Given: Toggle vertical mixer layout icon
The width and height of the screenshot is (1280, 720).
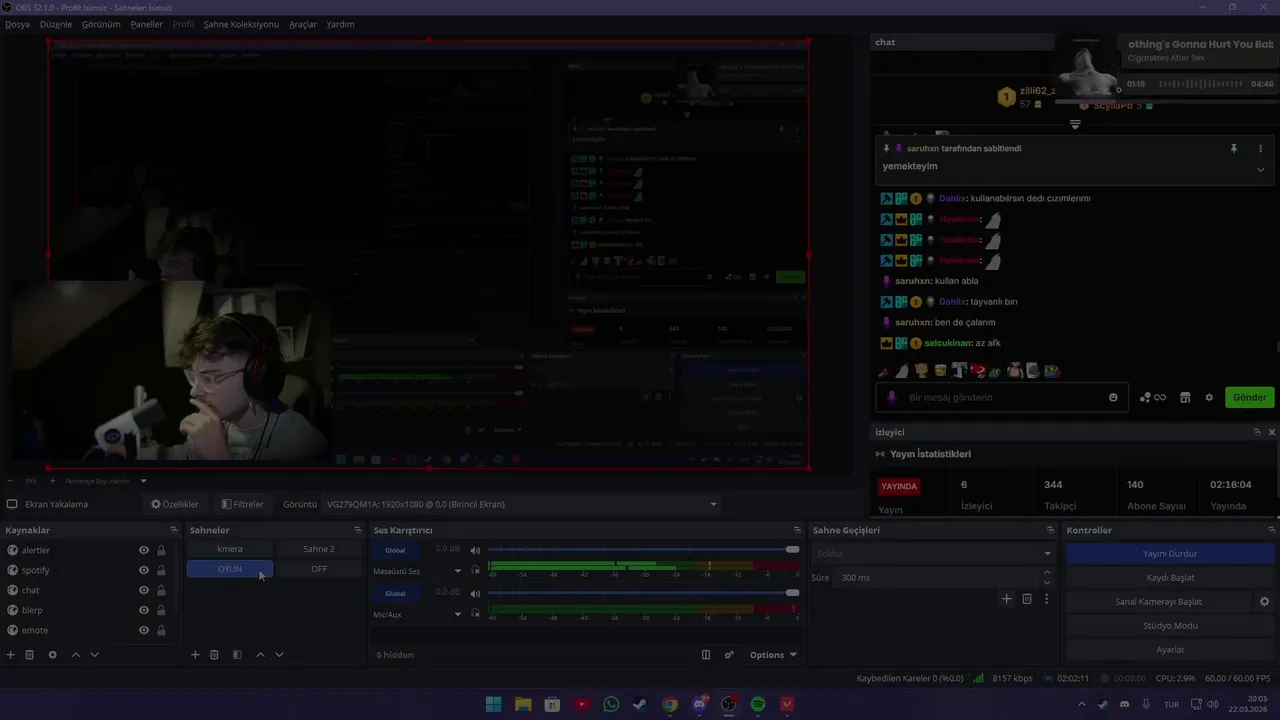Looking at the screenshot, I should (706, 655).
